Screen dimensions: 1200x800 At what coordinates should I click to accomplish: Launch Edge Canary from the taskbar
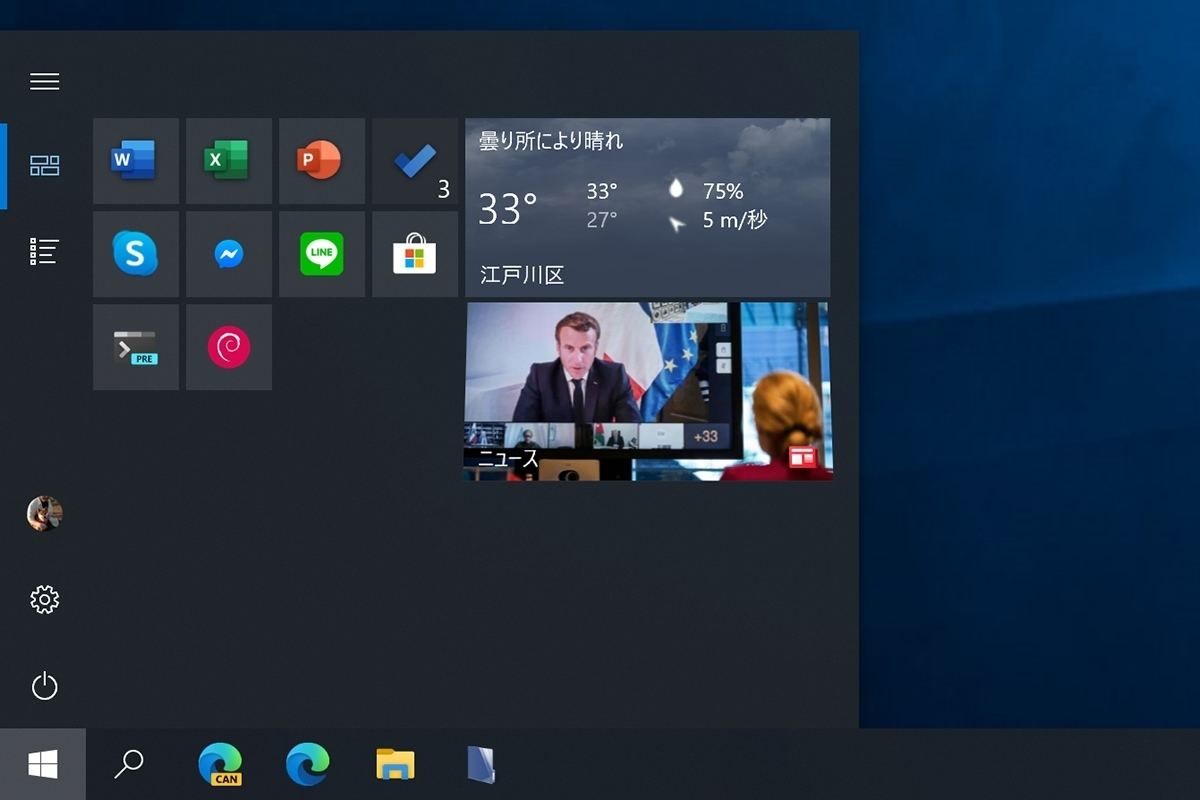point(220,765)
